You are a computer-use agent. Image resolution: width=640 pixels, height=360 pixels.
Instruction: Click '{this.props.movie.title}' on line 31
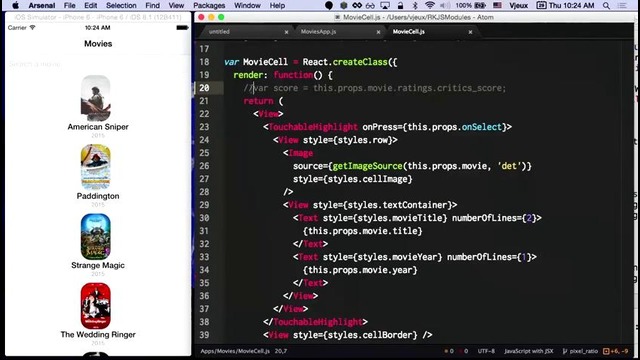pos(362,231)
